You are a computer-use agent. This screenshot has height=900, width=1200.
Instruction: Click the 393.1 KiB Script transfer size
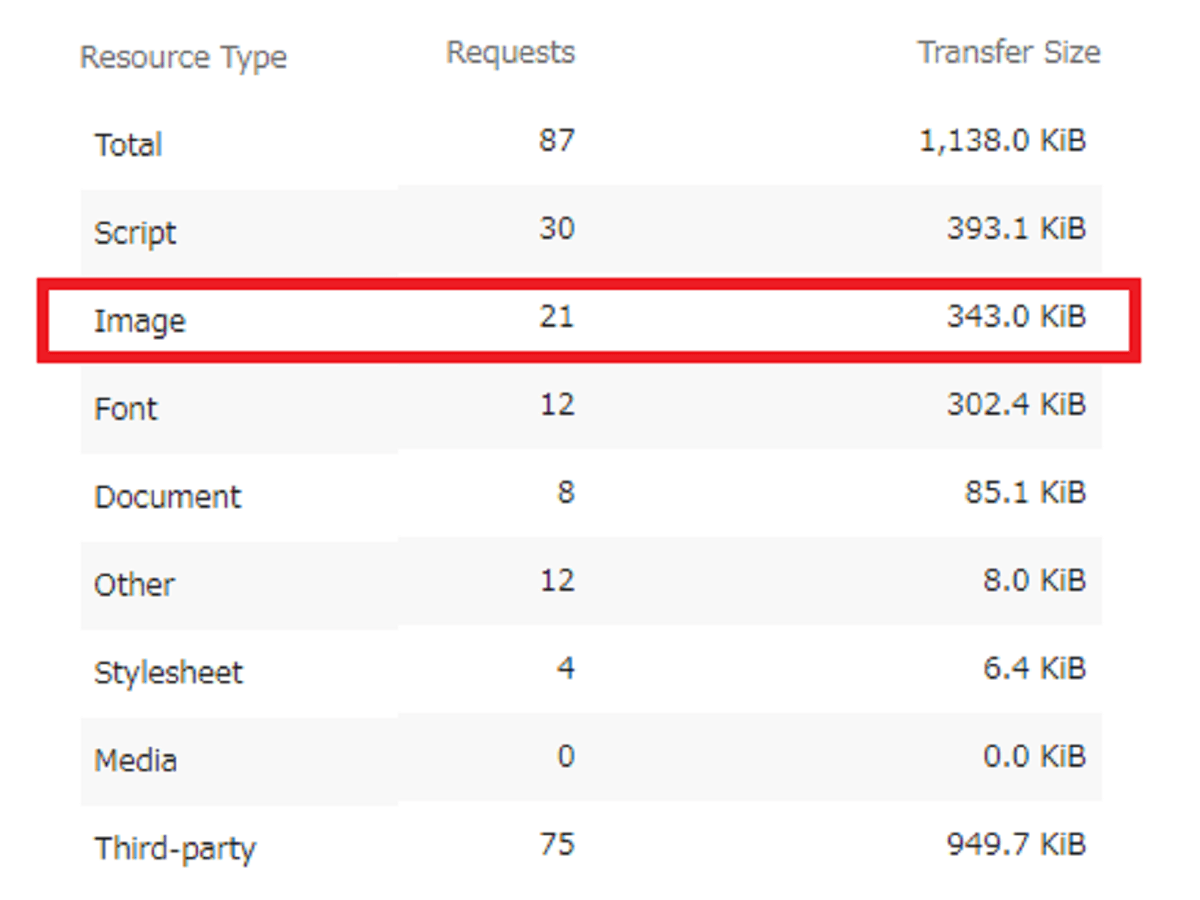(x=1016, y=229)
